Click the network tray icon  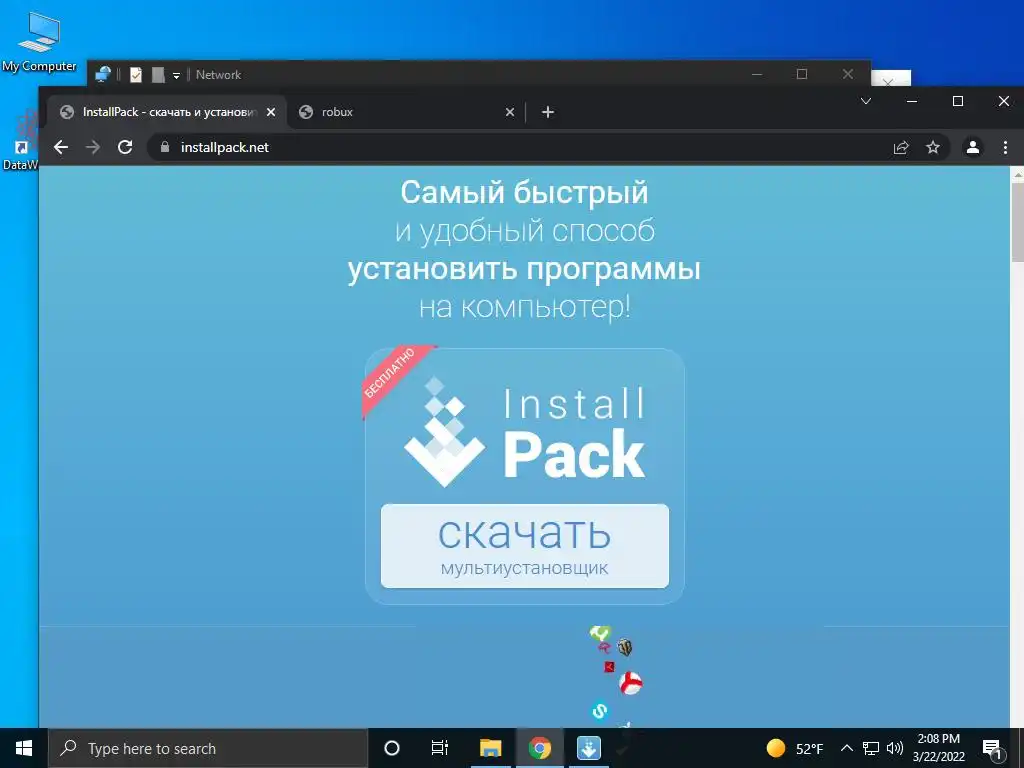(x=871, y=748)
